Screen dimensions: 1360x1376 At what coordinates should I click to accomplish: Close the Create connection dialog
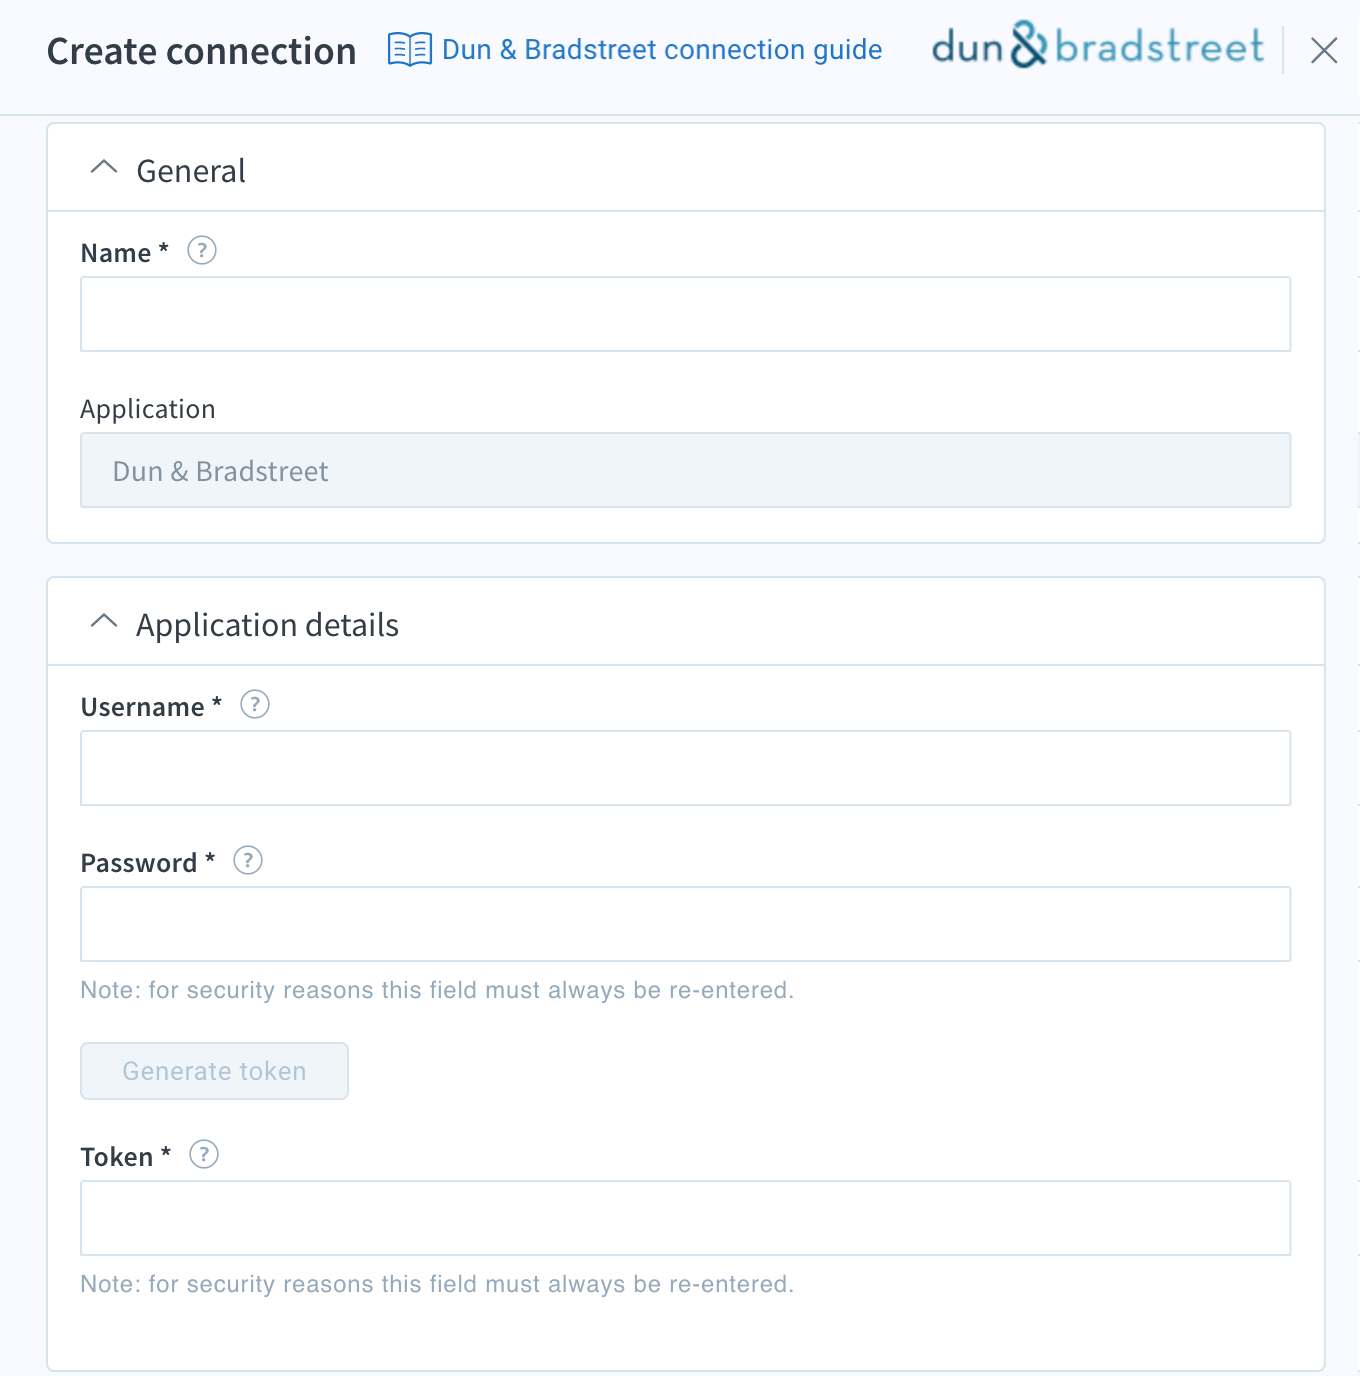pos(1324,50)
